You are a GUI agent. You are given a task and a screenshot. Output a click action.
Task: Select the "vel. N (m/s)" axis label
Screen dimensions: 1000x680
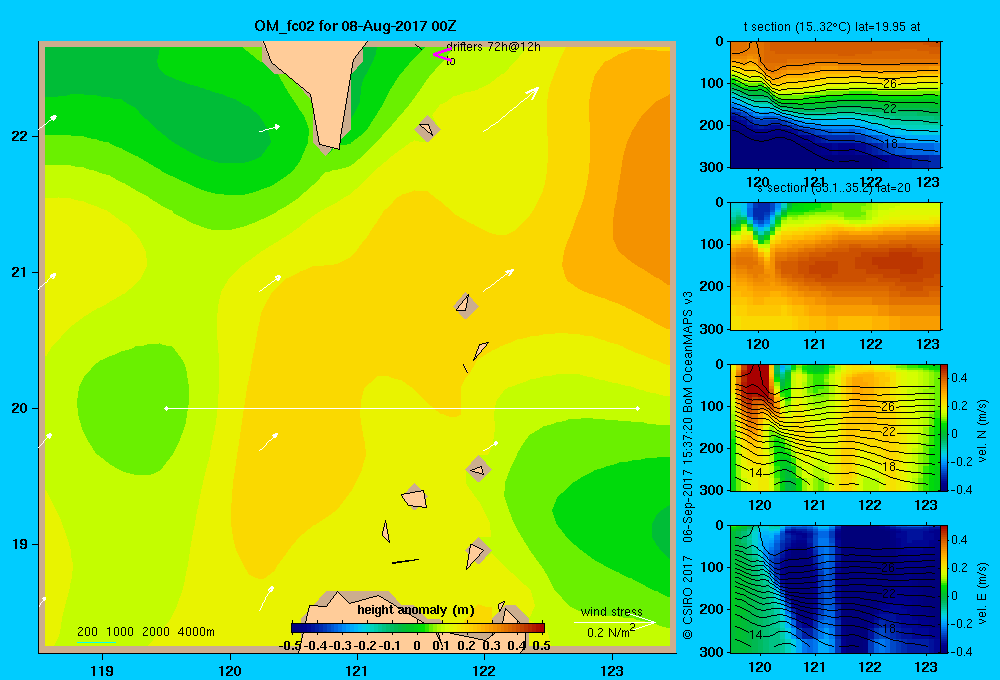(982, 431)
